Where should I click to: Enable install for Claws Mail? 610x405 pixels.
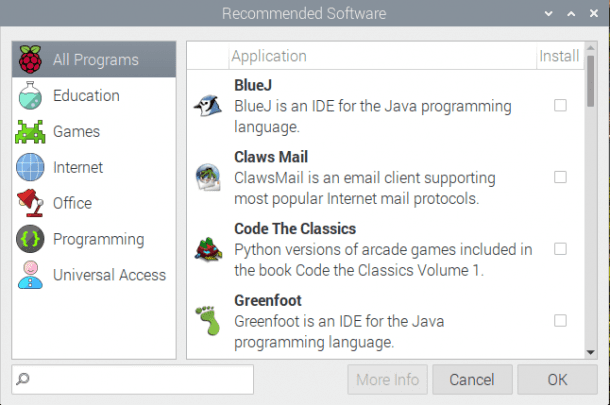pos(560,177)
